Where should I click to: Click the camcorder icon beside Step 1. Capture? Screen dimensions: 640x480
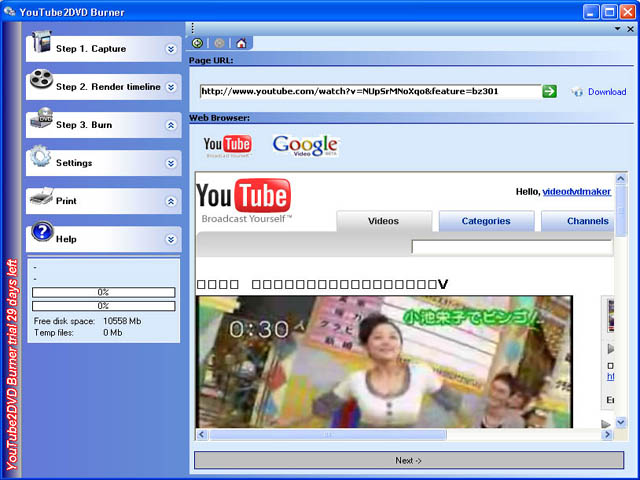pos(42,42)
